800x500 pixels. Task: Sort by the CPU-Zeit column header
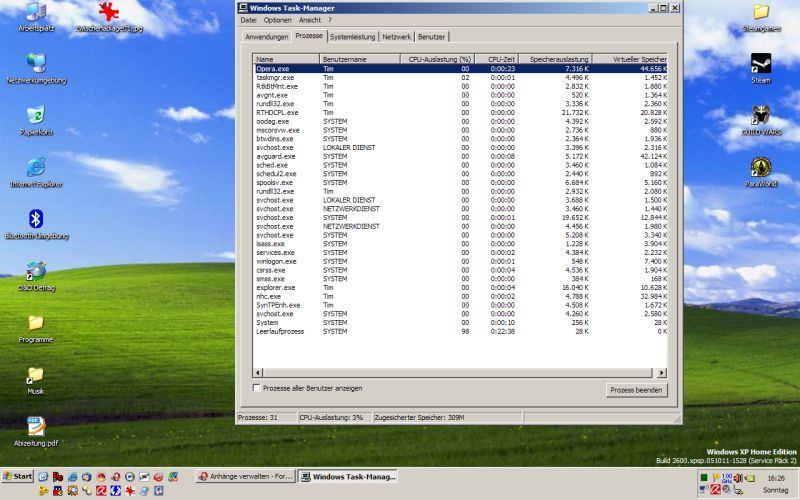[x=496, y=59]
